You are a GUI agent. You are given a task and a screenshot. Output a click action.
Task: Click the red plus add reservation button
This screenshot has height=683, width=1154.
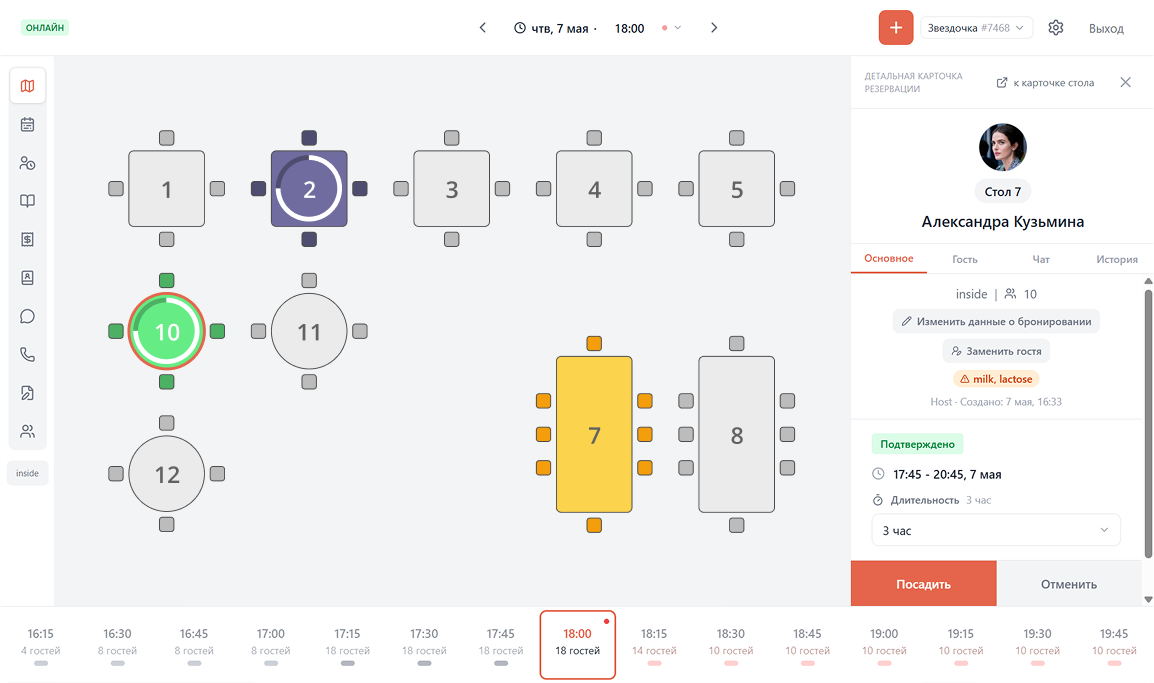[896, 28]
